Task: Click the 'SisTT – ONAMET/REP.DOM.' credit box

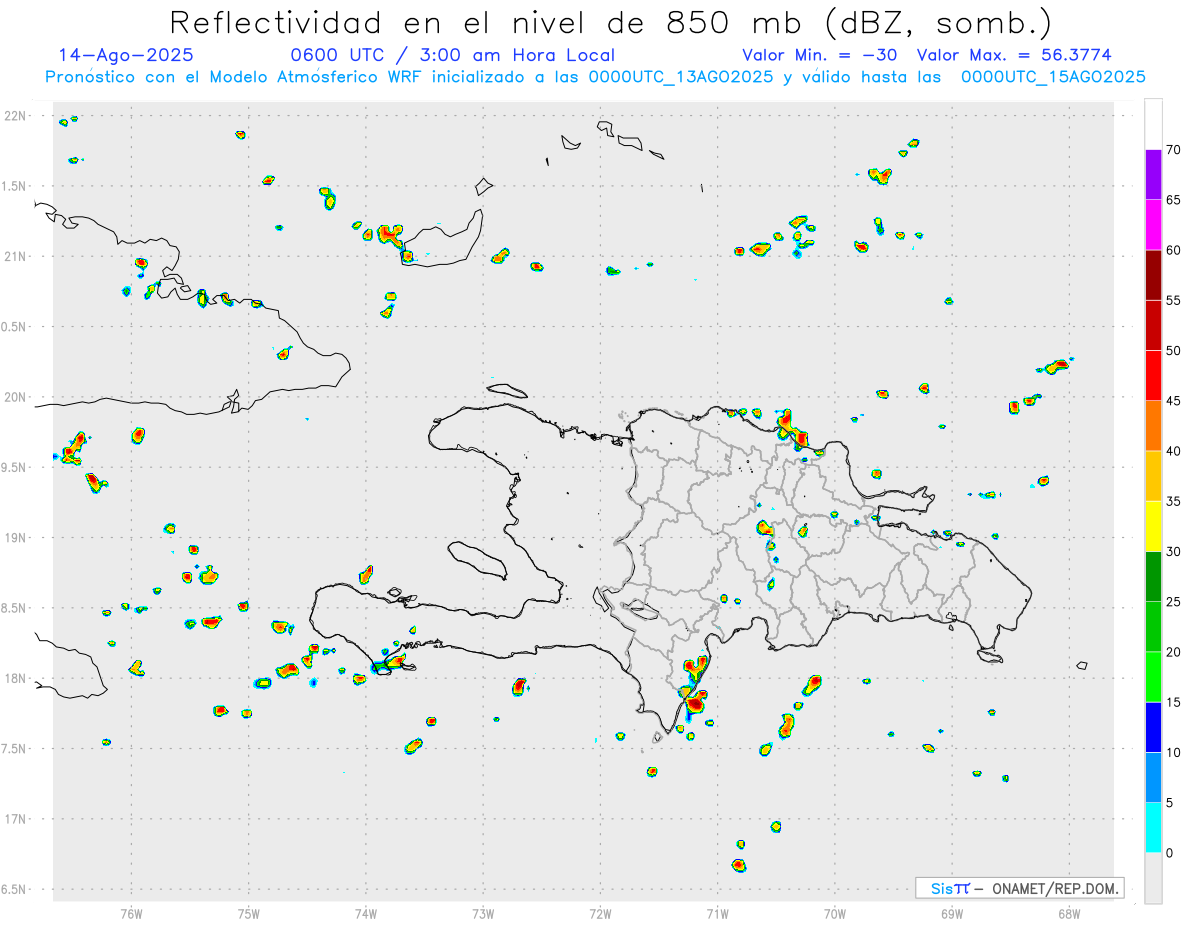Action: tap(1019, 888)
